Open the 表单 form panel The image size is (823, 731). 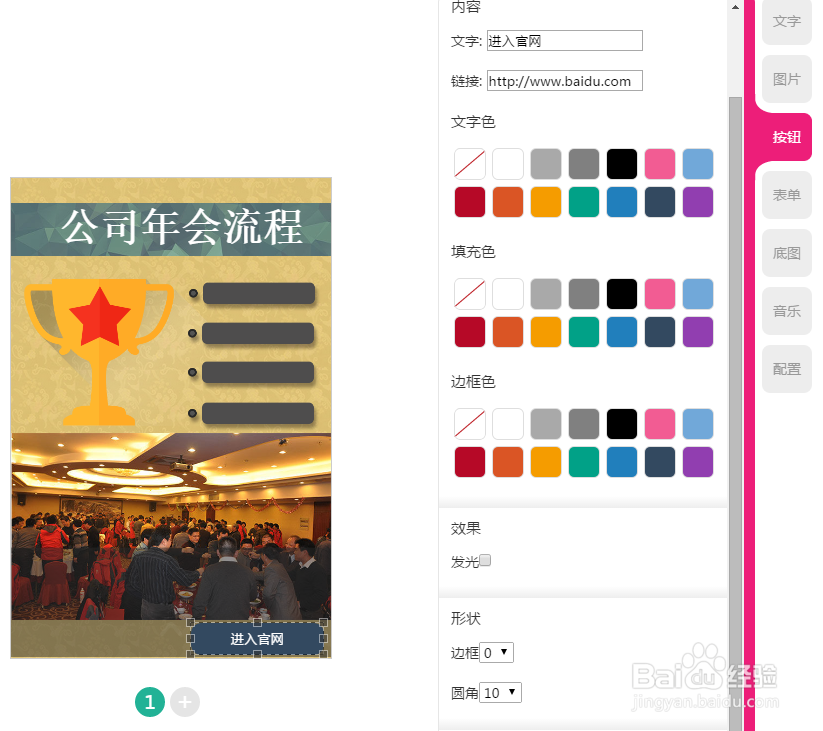[786, 195]
